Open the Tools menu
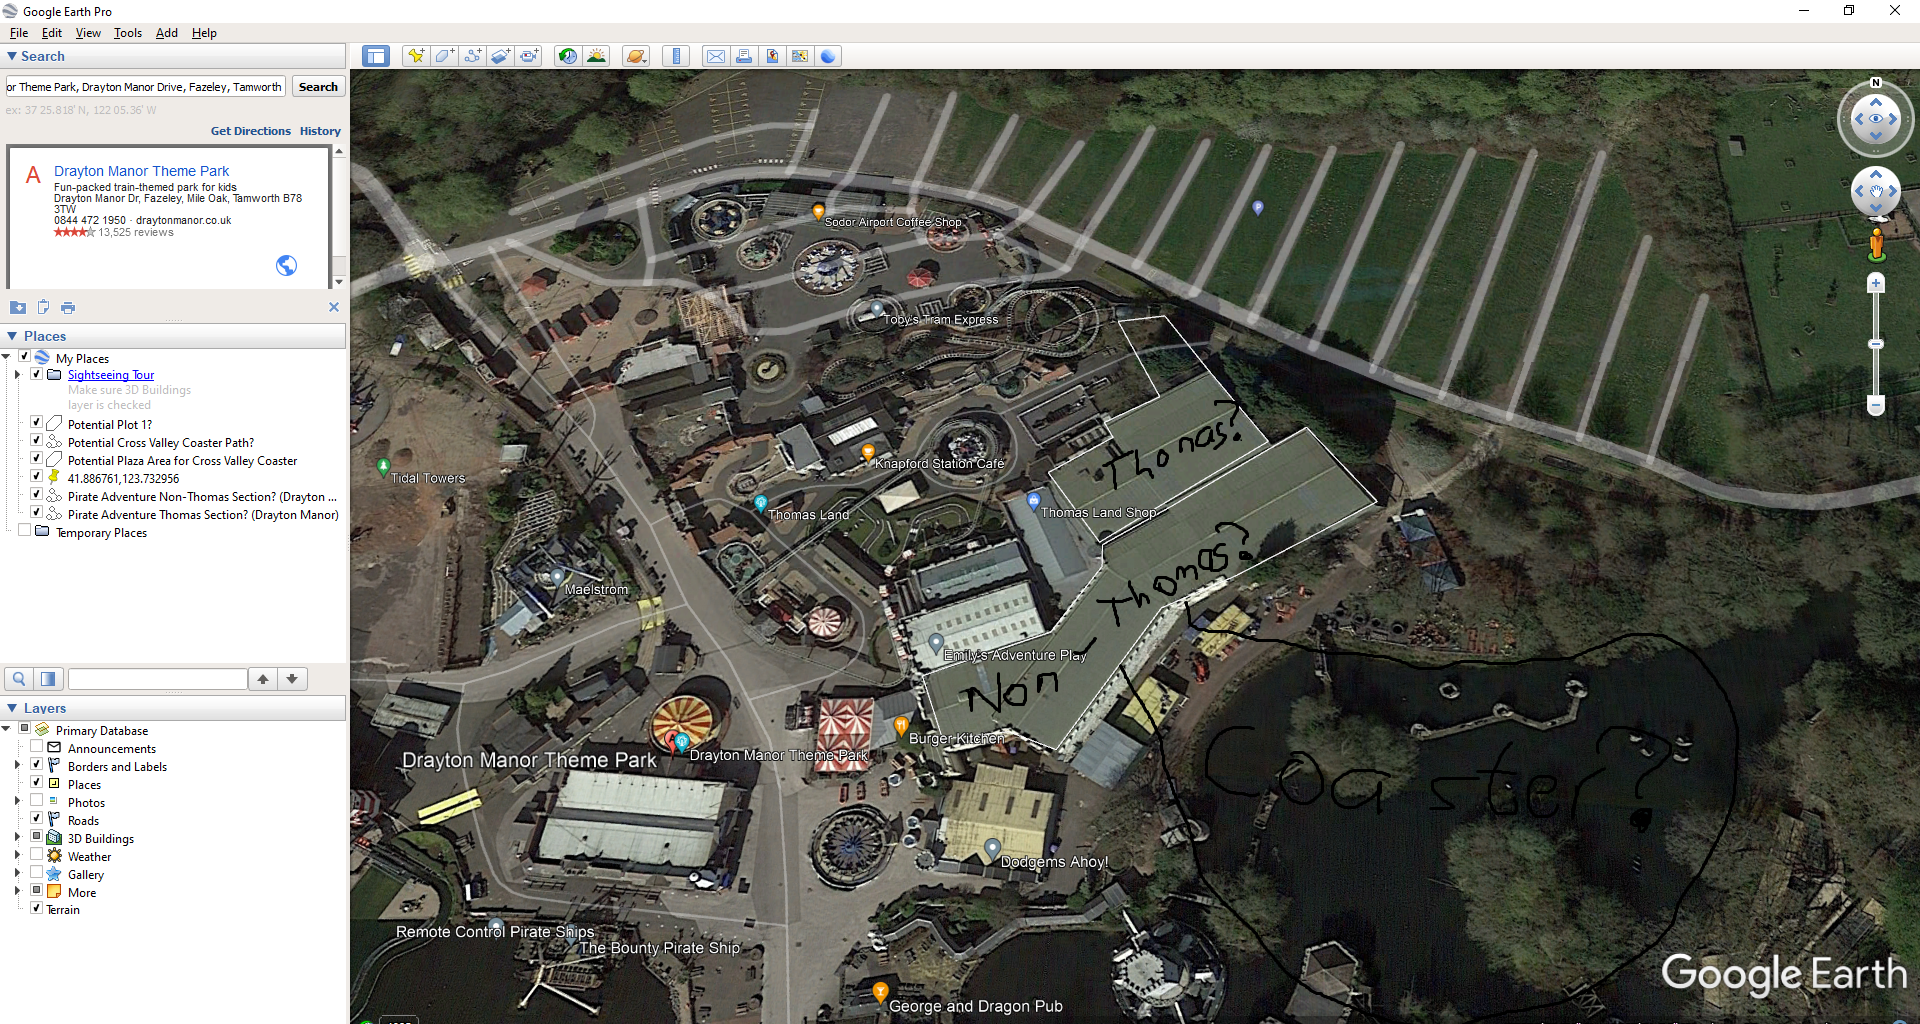 click(x=128, y=33)
